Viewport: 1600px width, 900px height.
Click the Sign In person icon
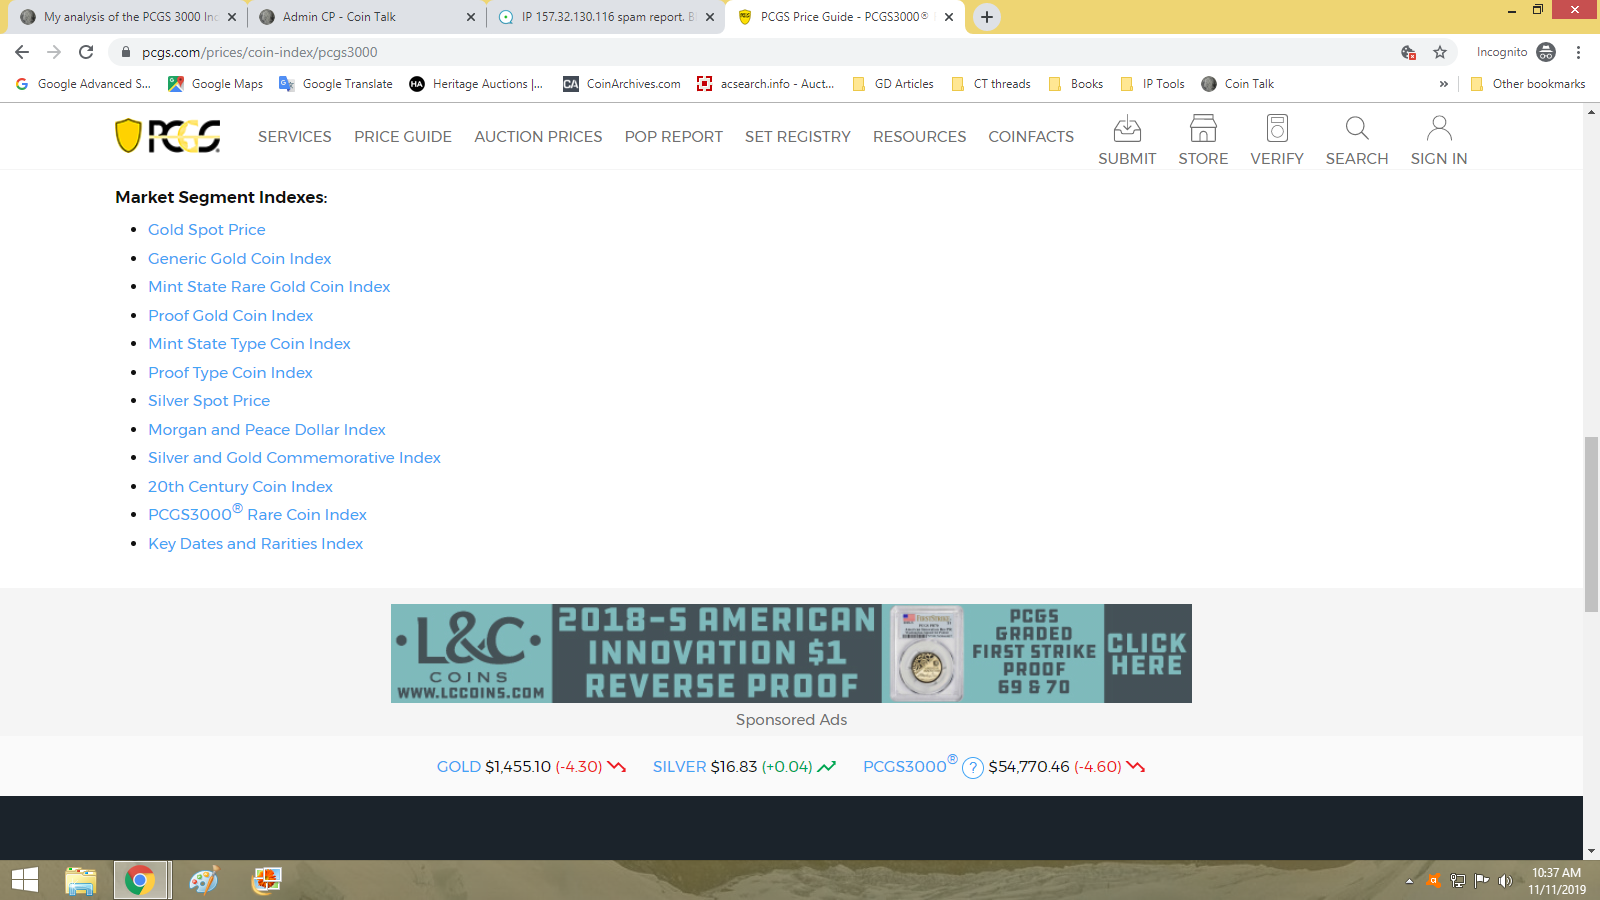1439,128
